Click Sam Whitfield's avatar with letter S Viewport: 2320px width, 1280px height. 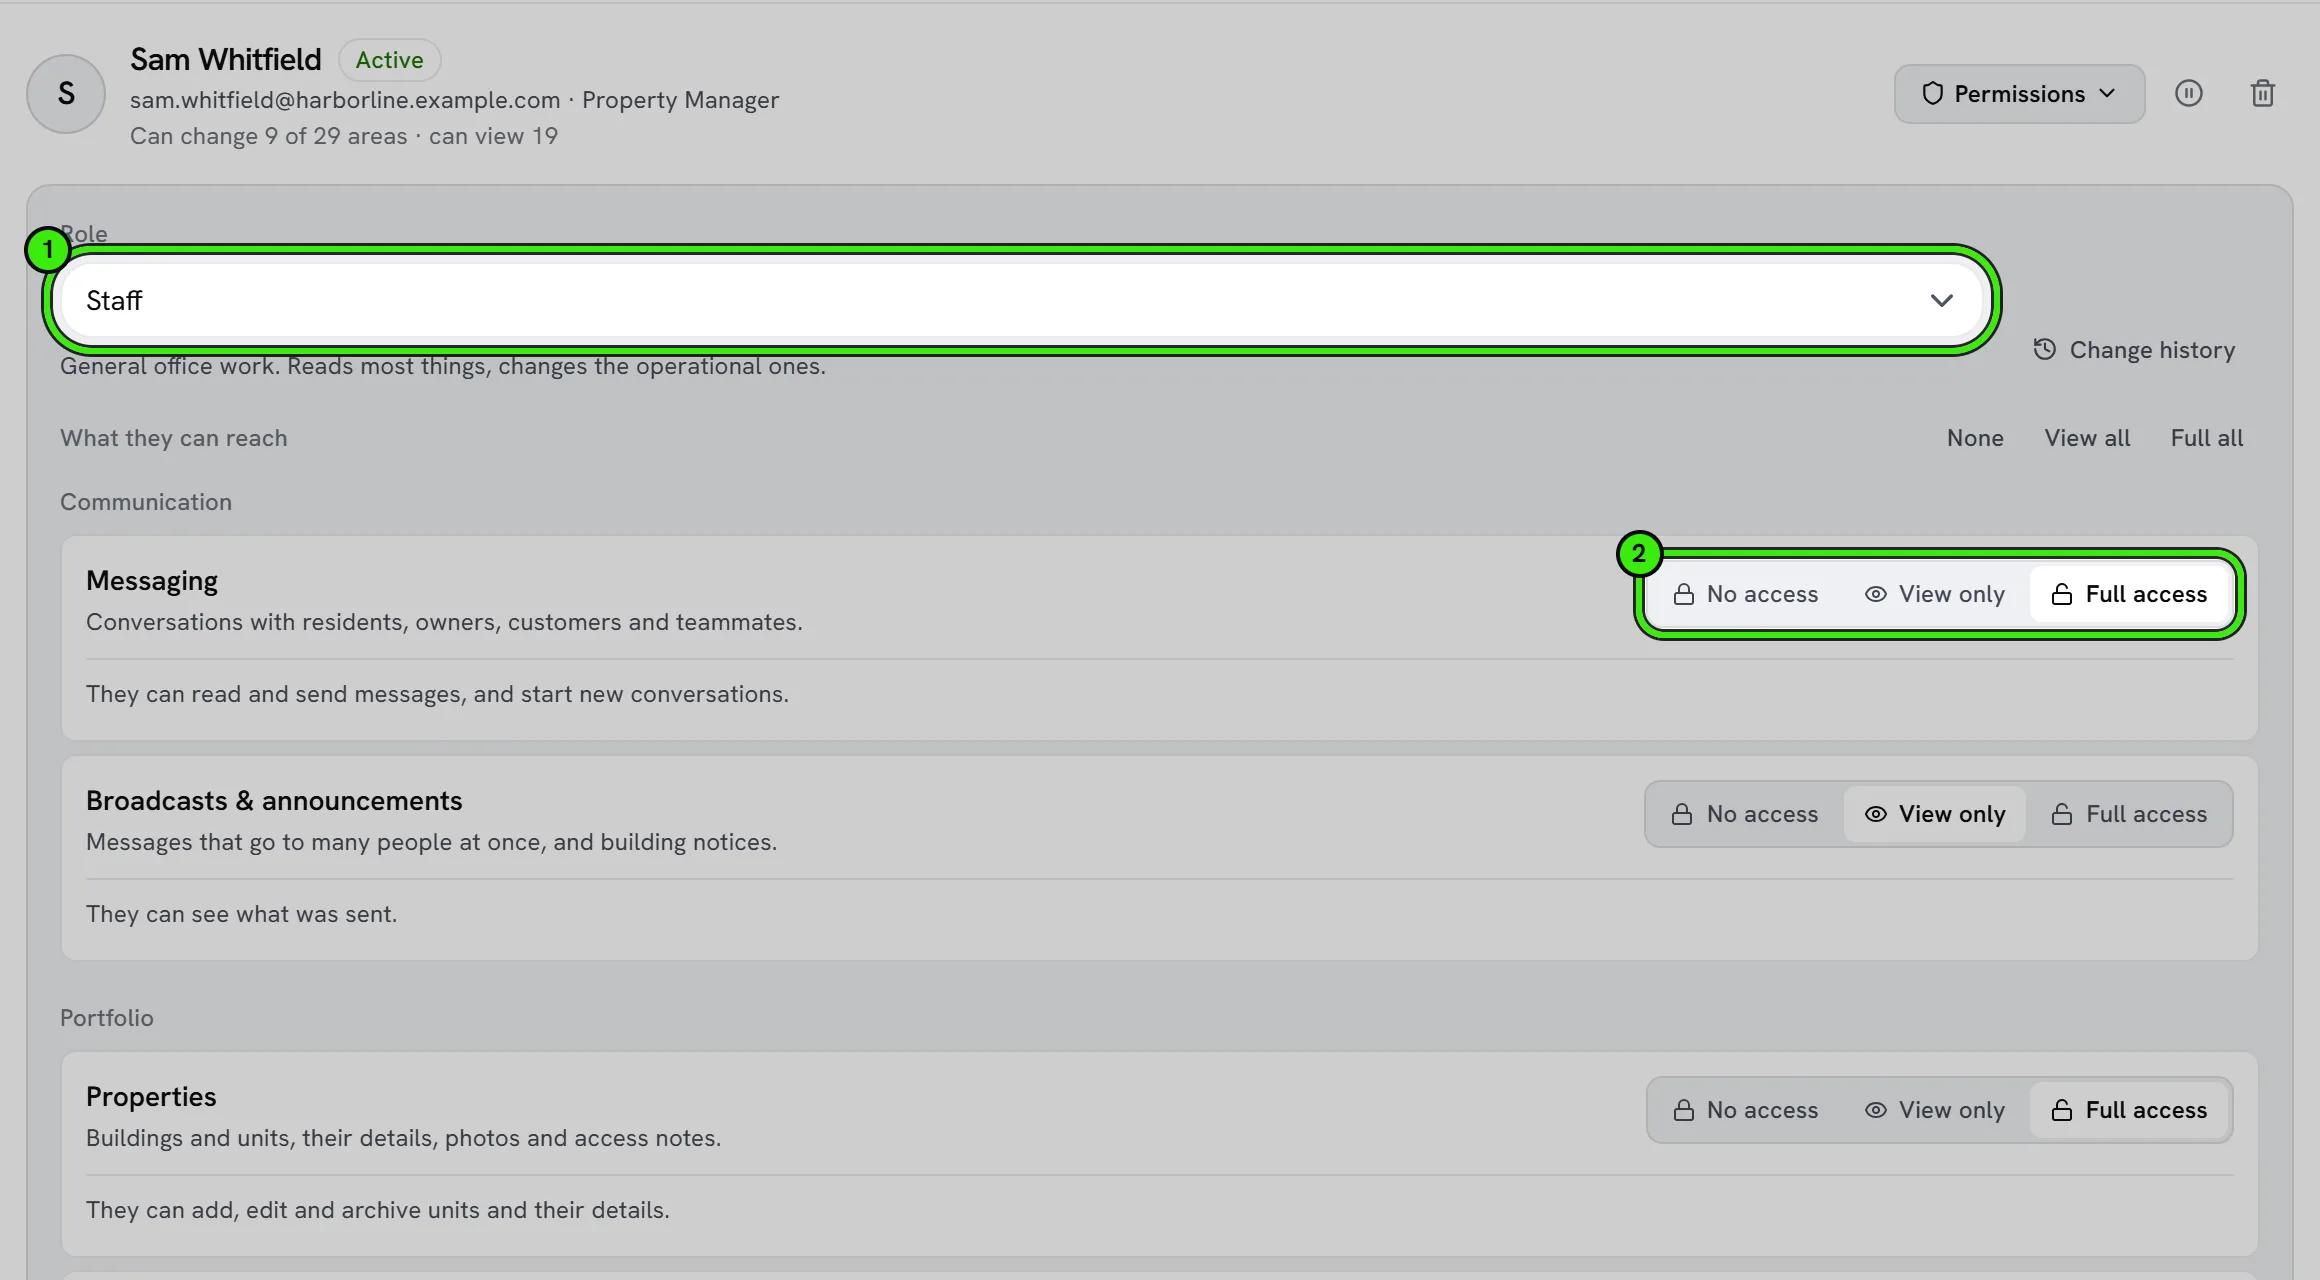pyautogui.click(x=66, y=93)
